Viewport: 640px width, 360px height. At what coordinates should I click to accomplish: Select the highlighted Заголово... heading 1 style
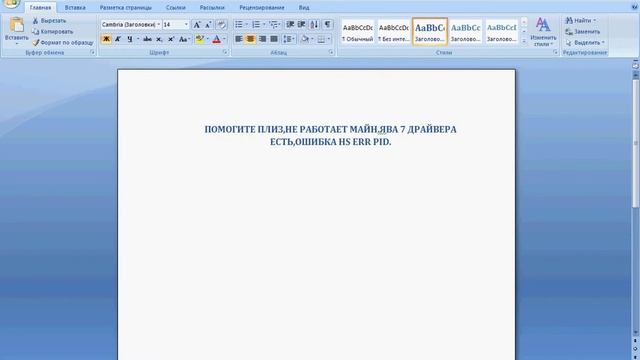[430, 32]
